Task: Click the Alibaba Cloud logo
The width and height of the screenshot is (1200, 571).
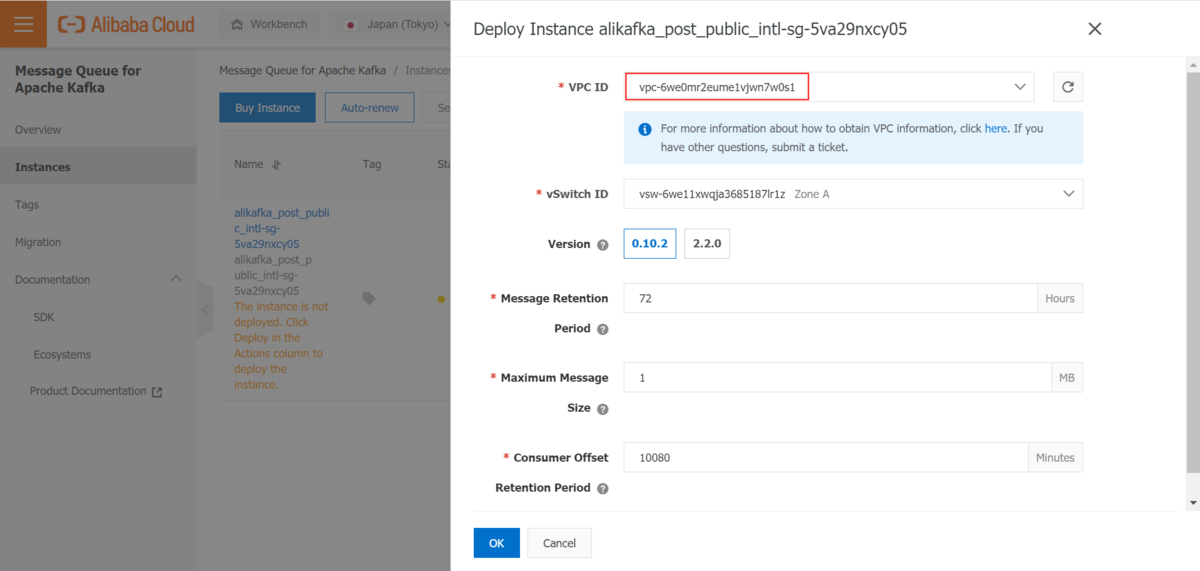Action: pos(126,24)
